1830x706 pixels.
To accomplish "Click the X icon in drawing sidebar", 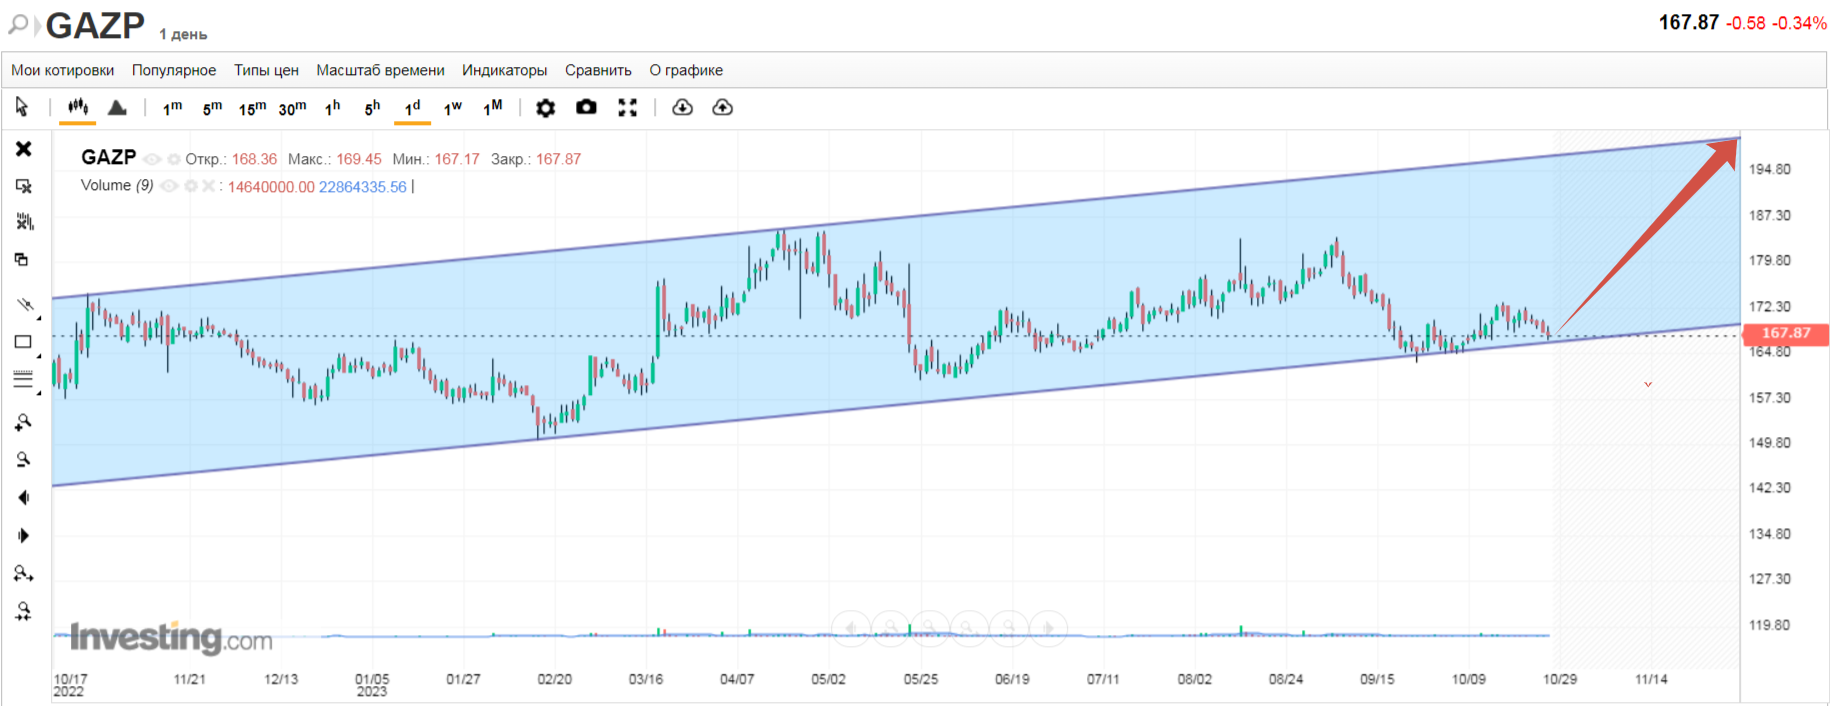I will coord(24,149).
